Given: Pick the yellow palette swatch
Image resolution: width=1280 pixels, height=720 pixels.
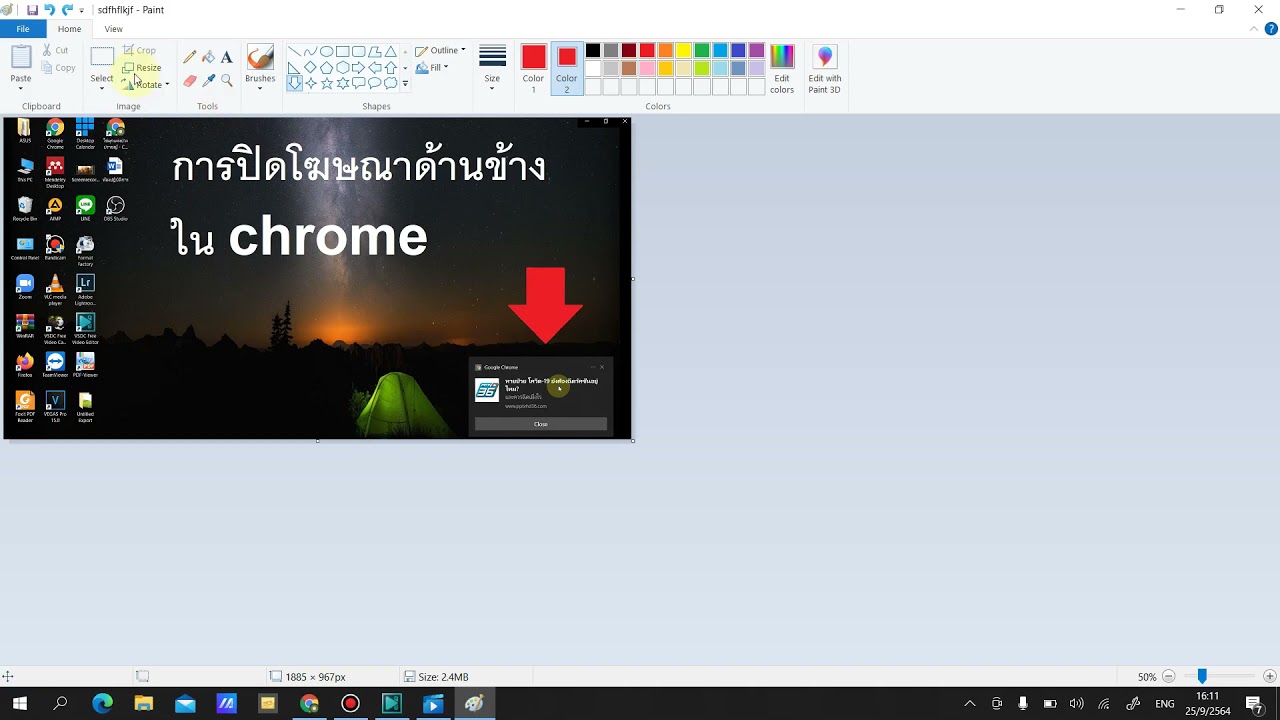Looking at the screenshot, I should 683,51.
